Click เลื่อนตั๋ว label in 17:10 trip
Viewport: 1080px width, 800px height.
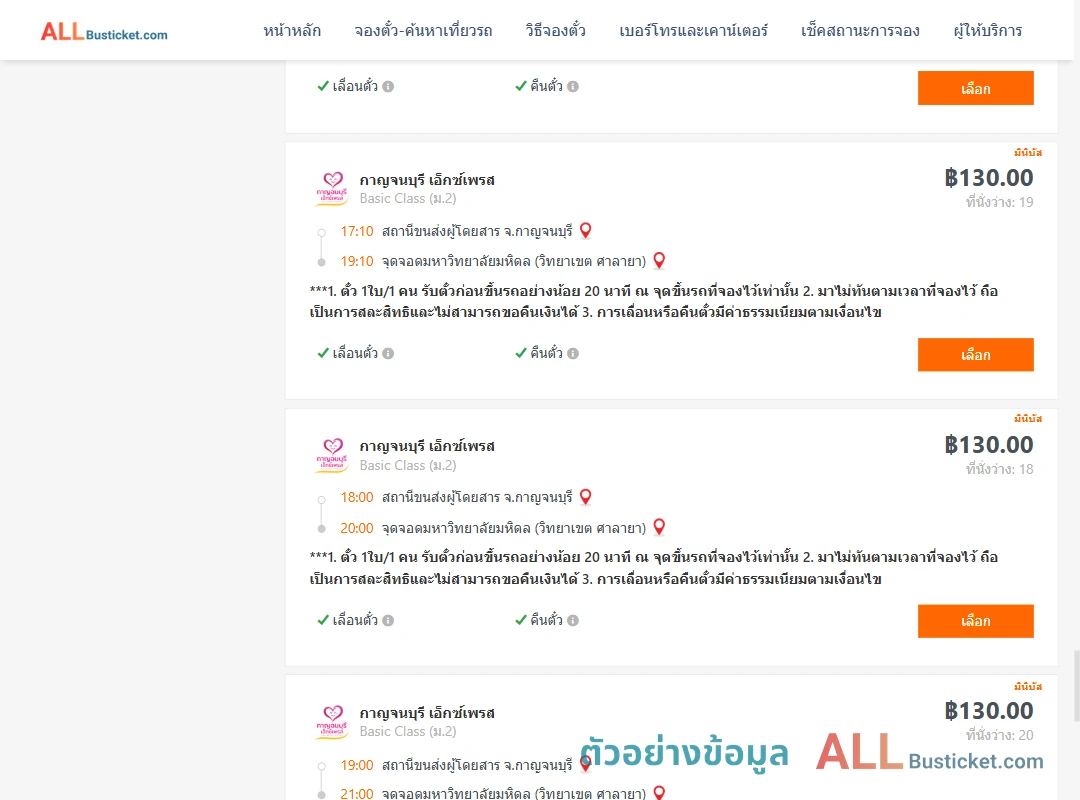click(x=355, y=353)
